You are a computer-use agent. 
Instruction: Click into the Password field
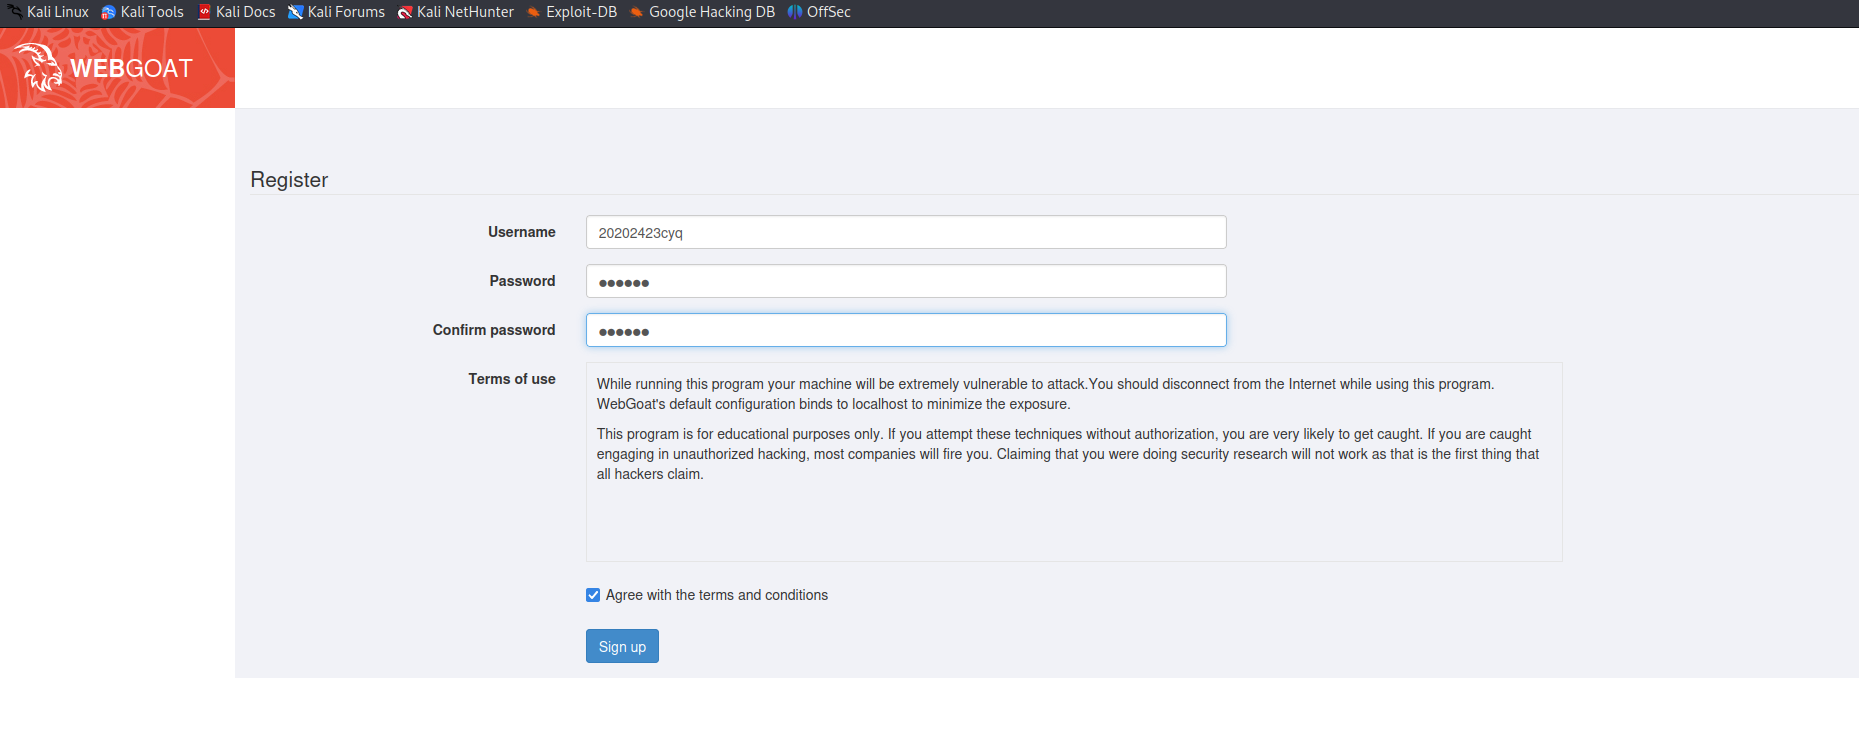pyautogui.click(x=905, y=281)
